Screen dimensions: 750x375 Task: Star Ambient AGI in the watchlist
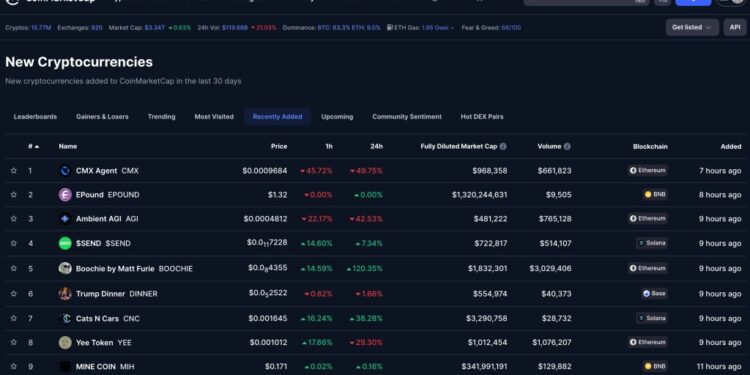click(x=13, y=219)
